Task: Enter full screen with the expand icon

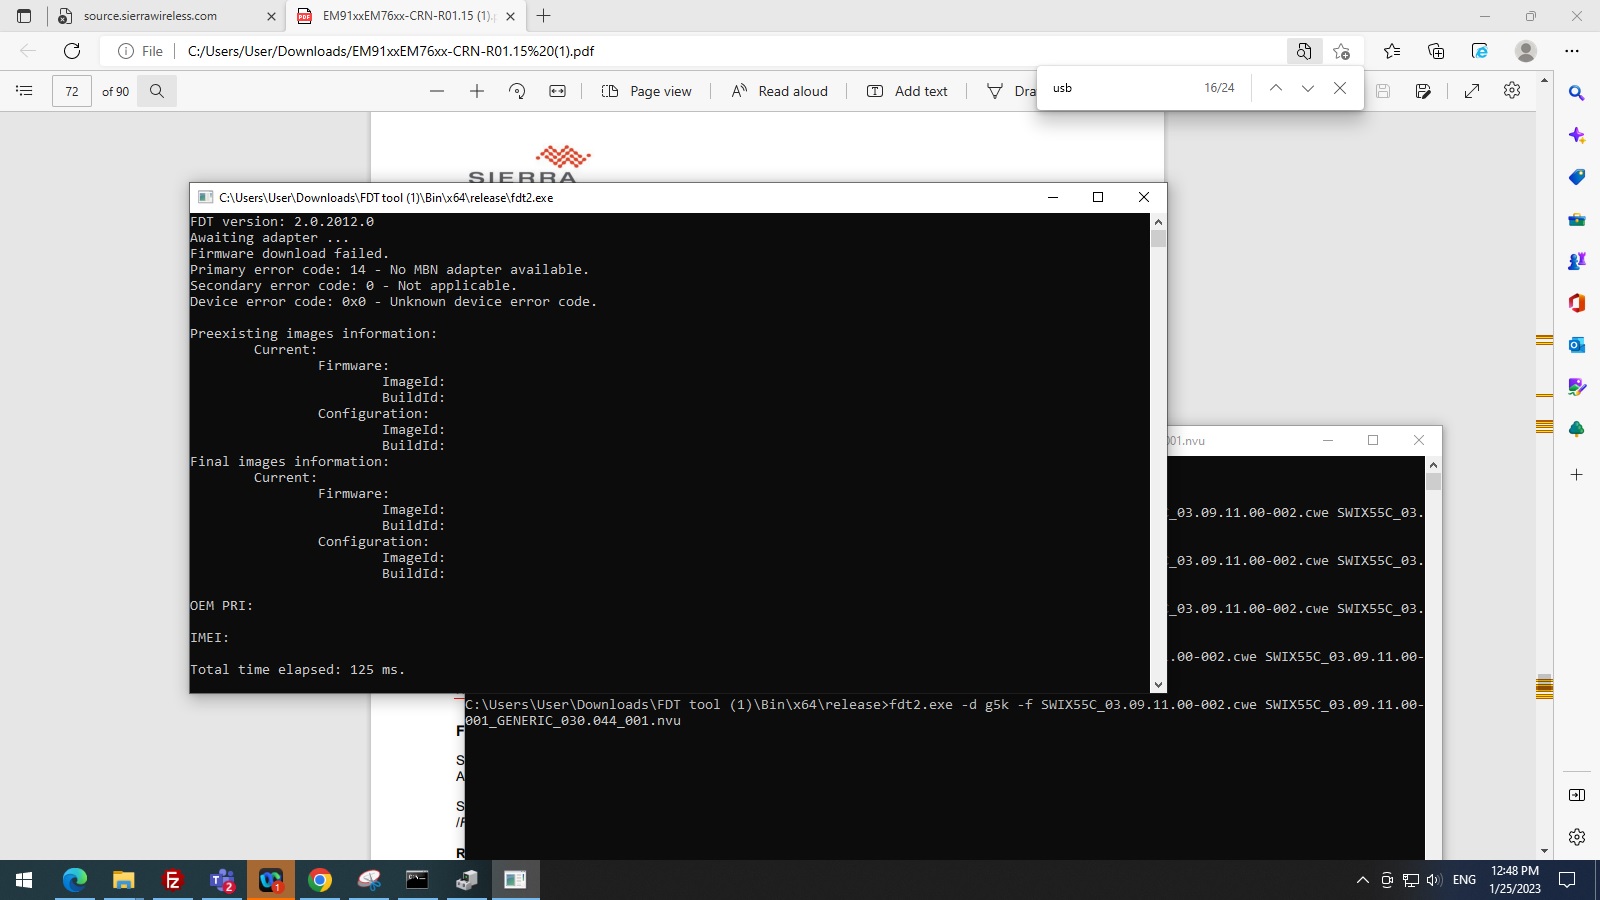Action: [1472, 91]
